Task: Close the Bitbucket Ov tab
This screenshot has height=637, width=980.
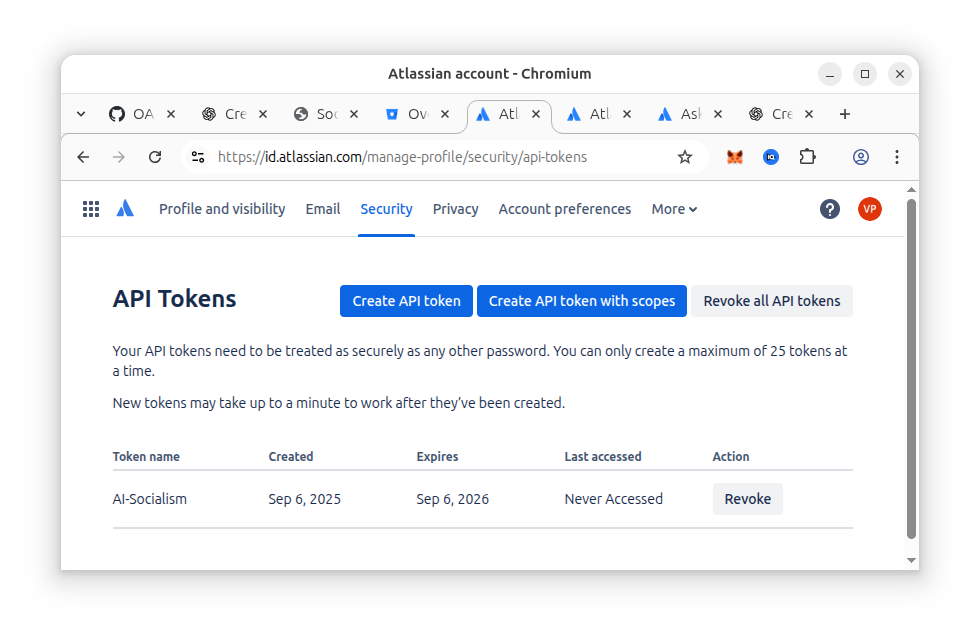Action: click(445, 114)
